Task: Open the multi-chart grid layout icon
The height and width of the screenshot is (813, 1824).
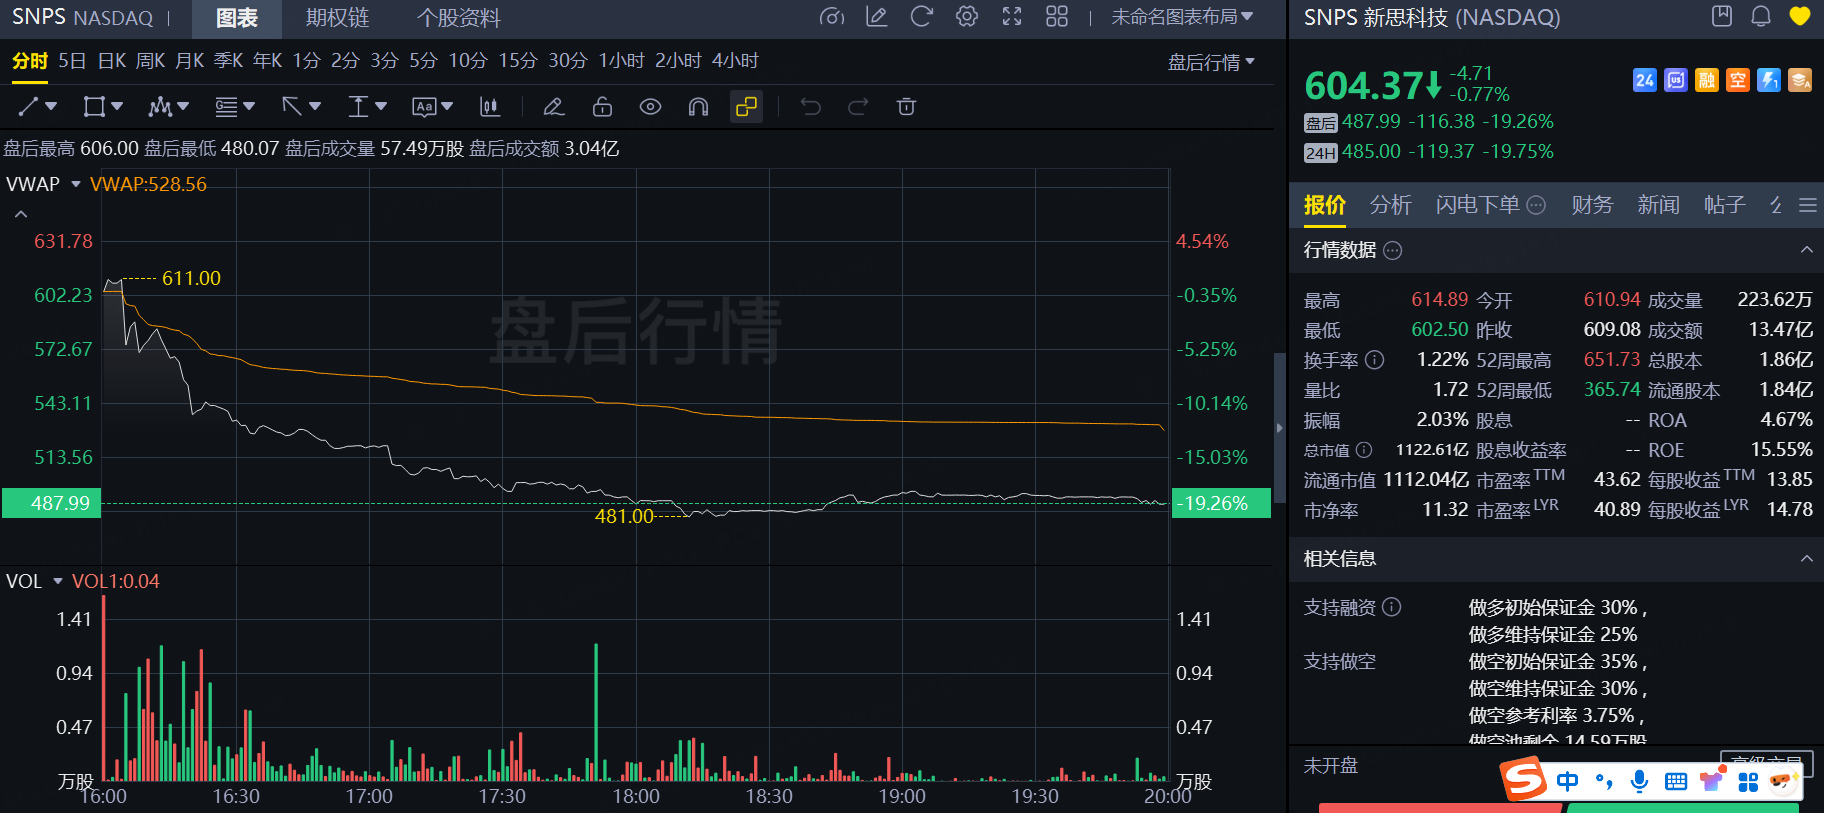Action: point(1057,17)
